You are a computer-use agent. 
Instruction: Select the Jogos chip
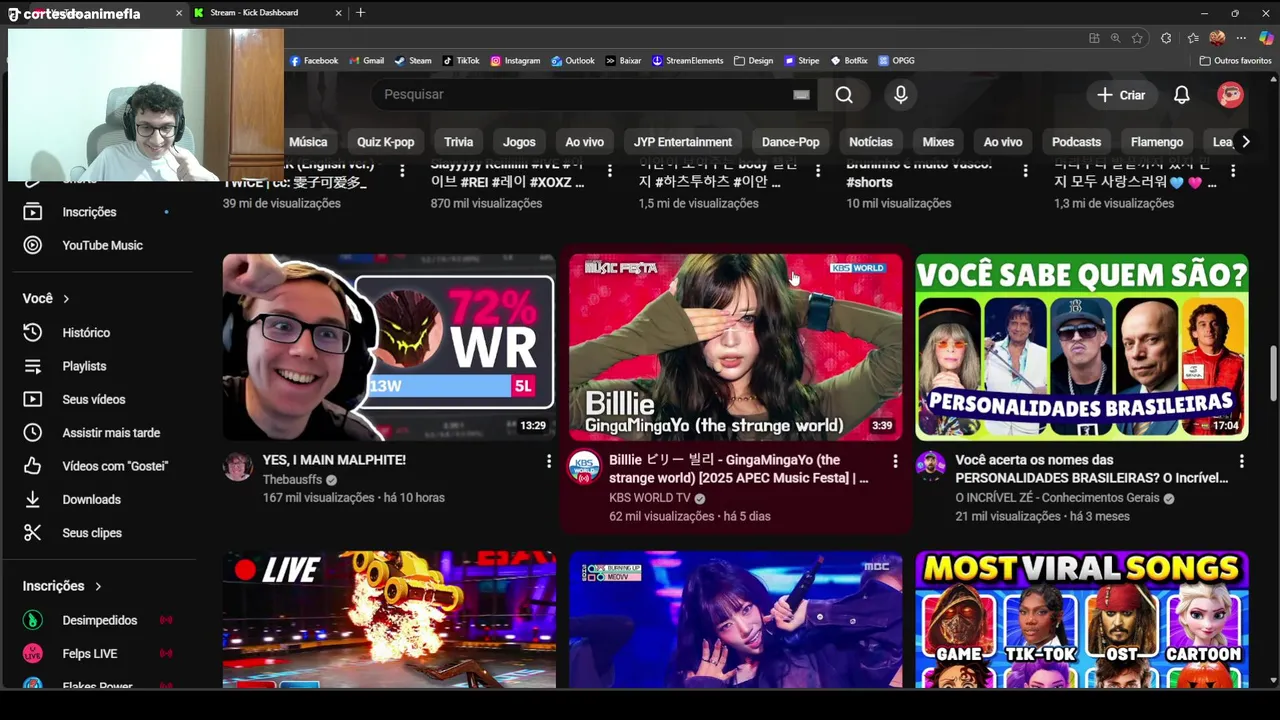519,142
